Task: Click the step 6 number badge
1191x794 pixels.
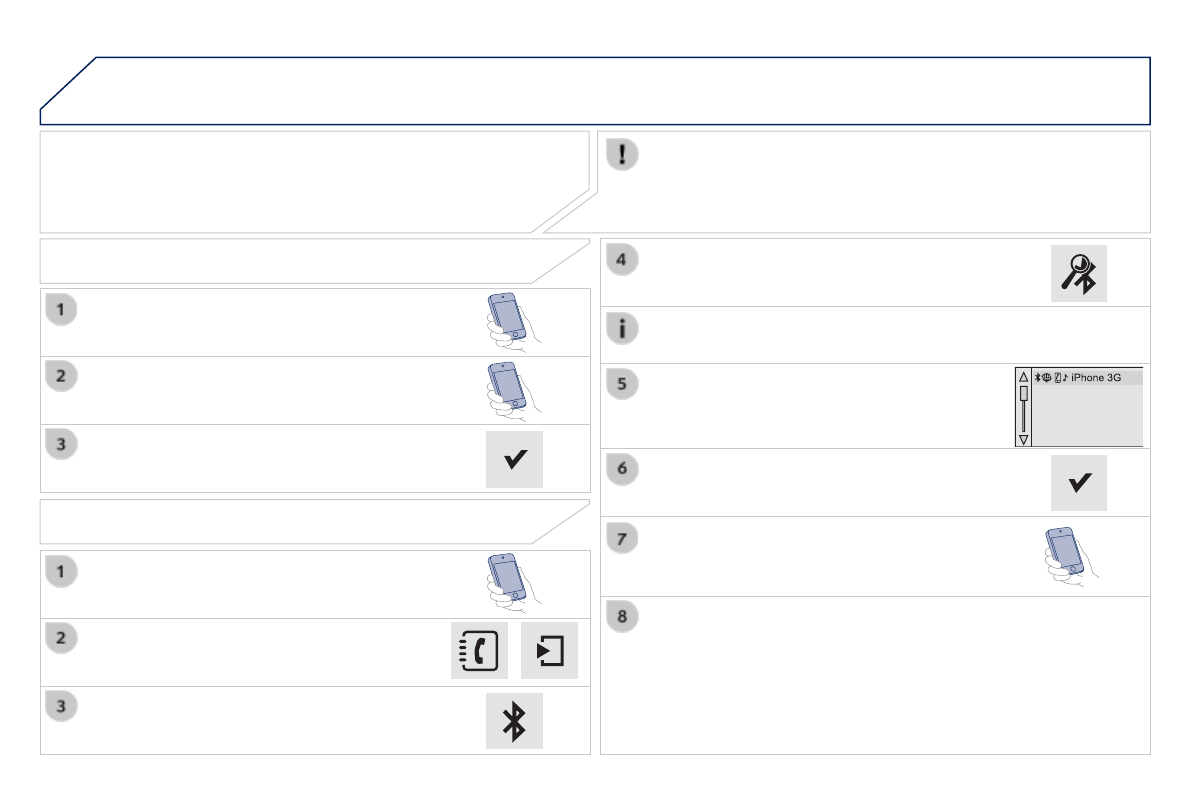Action: 624,467
